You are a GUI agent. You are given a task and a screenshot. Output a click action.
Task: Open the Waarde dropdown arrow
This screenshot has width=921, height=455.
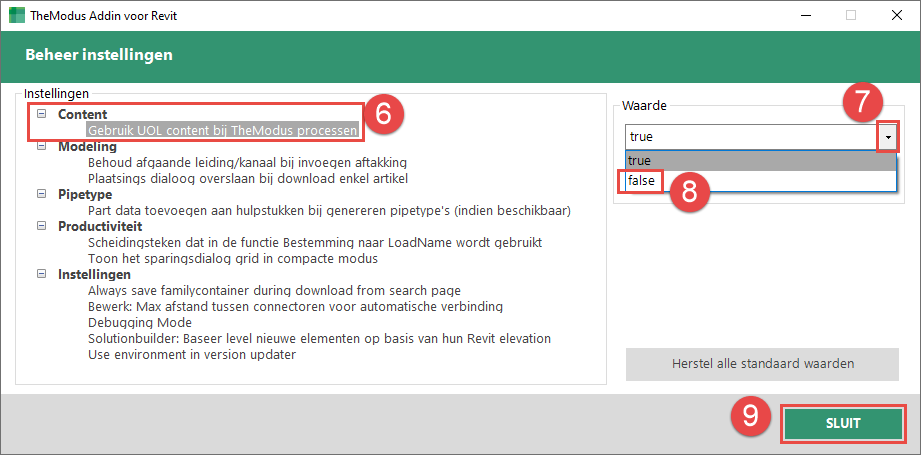pos(889,137)
